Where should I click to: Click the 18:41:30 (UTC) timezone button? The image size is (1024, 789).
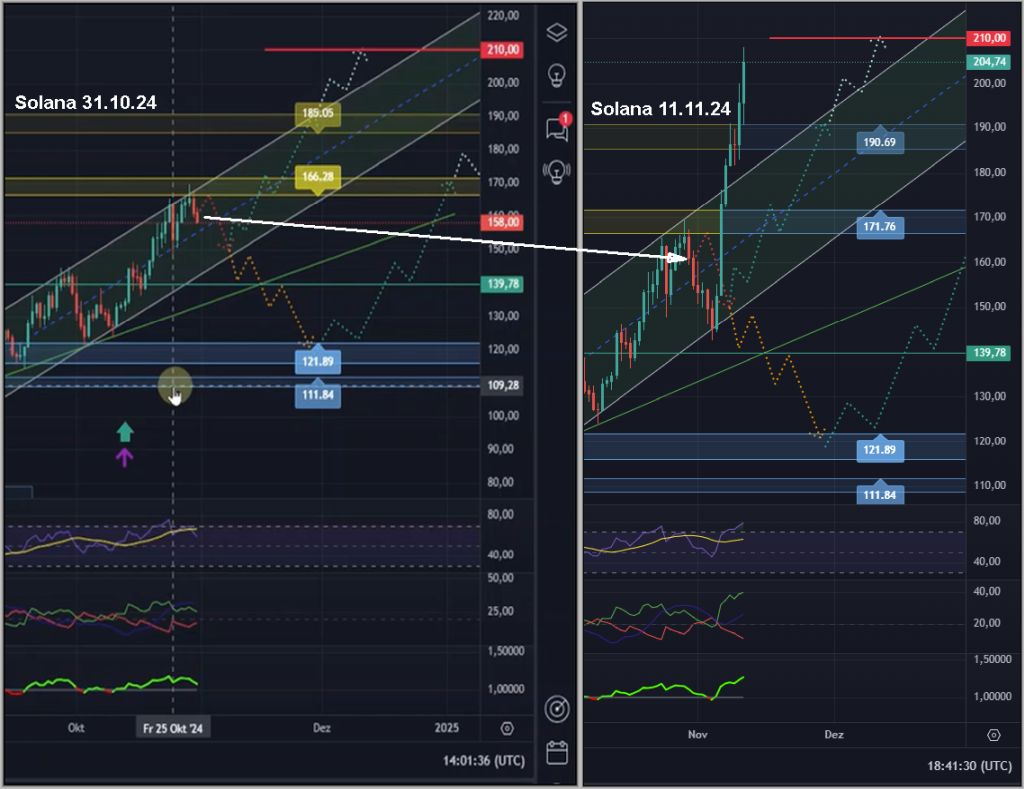[969, 765]
